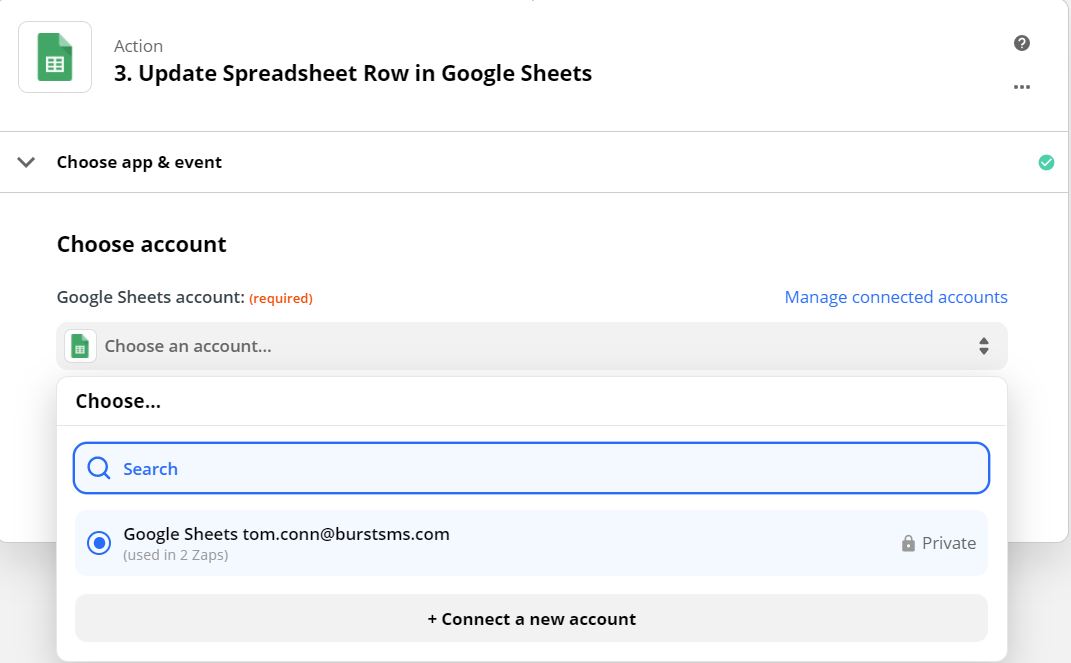1071x663 pixels.
Task: Collapse the Choose app & event chevron
Action: coord(27,162)
